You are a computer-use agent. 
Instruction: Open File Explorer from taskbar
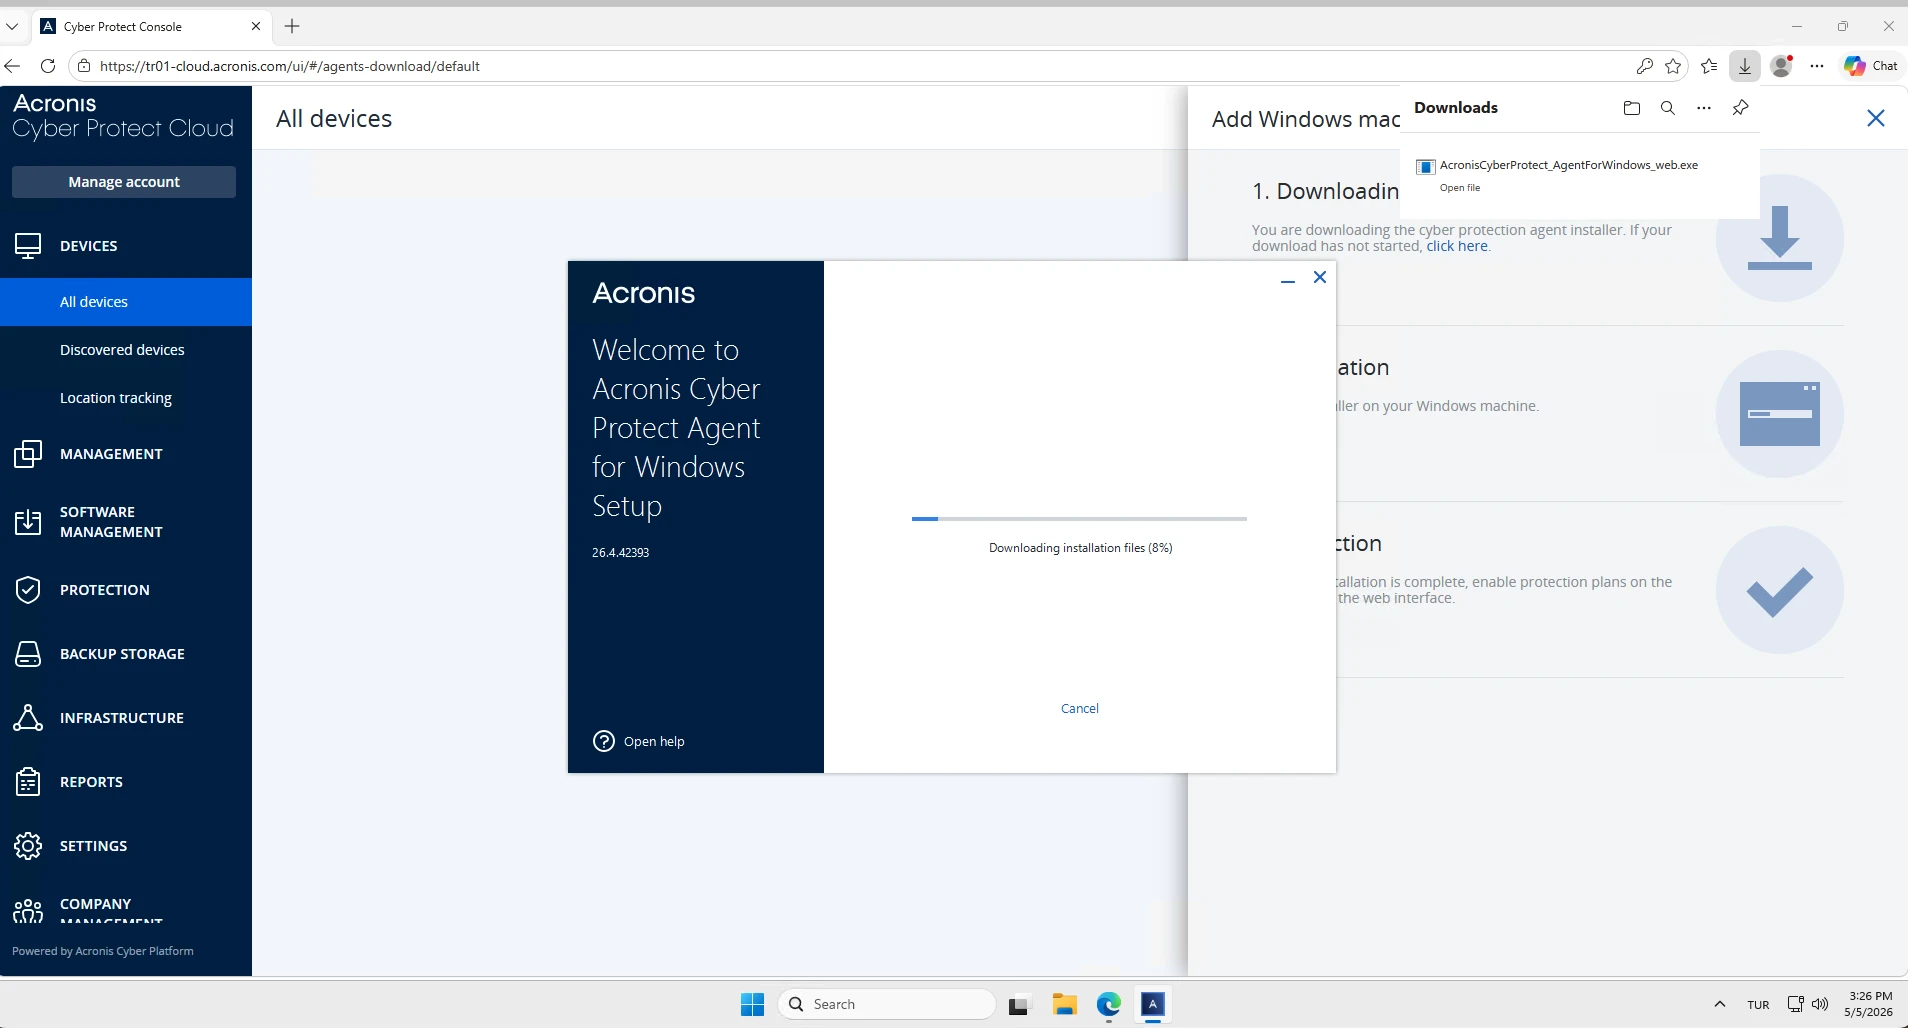click(x=1064, y=1004)
